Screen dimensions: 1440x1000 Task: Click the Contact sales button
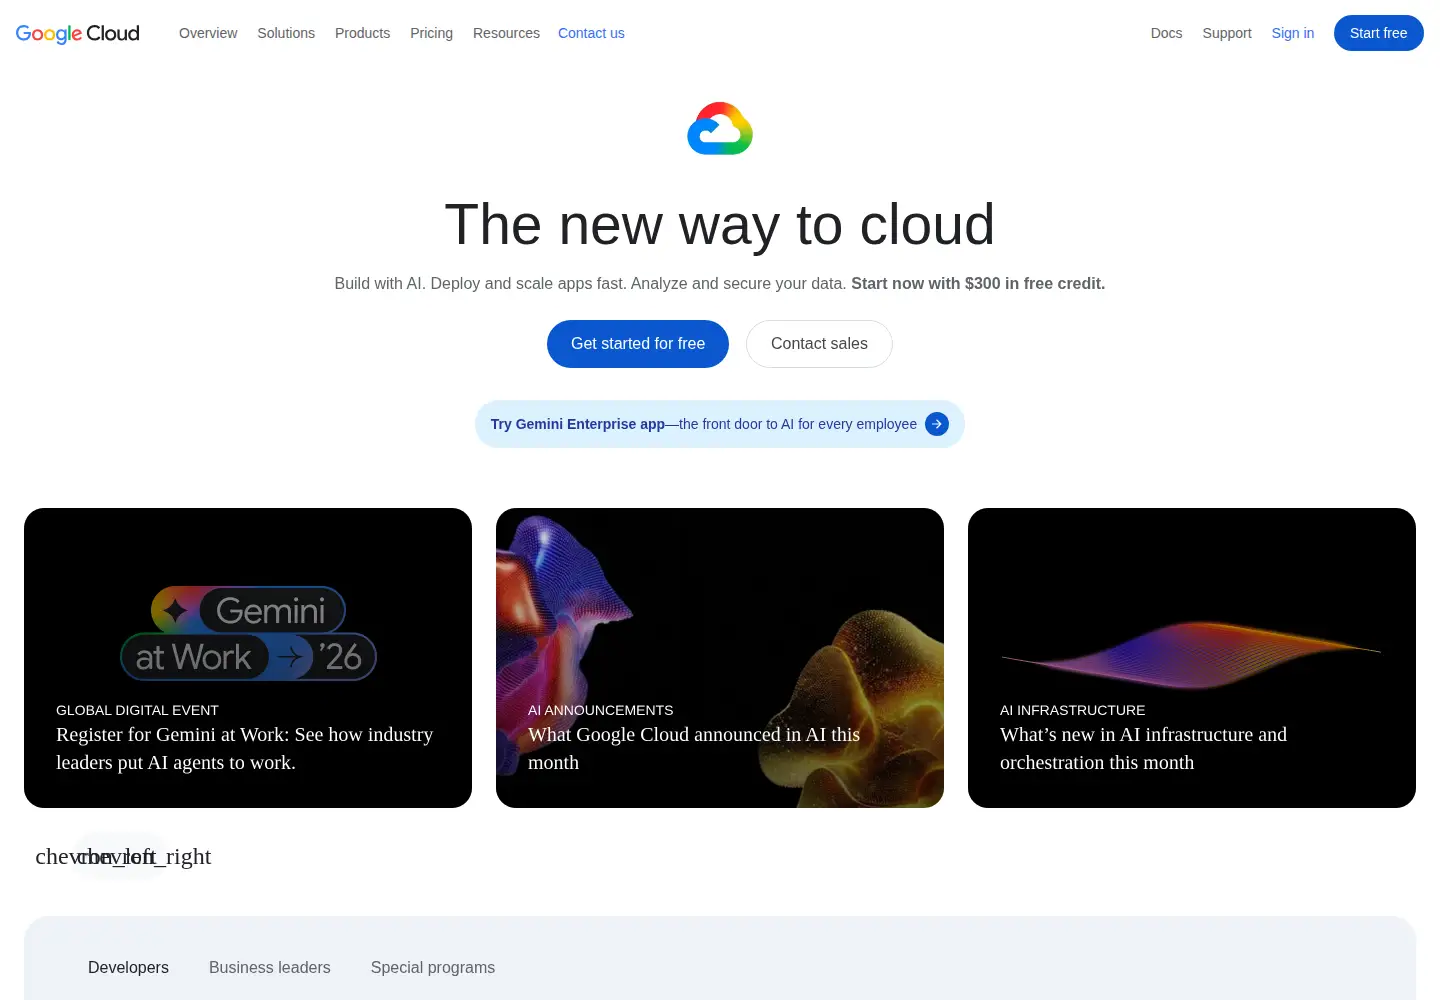click(x=819, y=344)
